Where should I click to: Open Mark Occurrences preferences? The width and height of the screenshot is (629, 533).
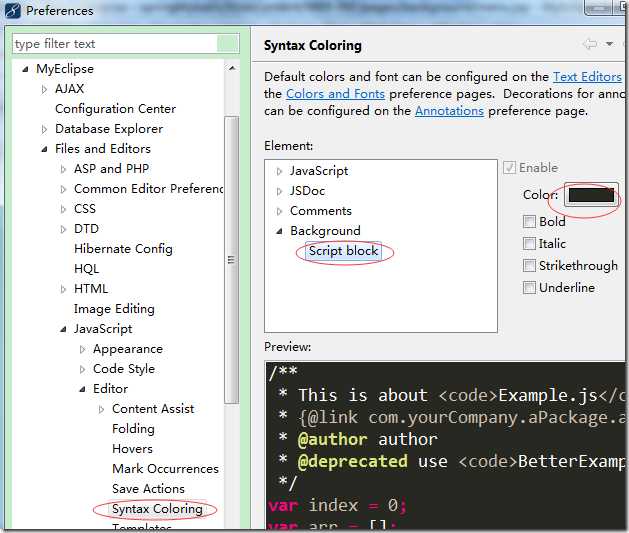[166, 469]
